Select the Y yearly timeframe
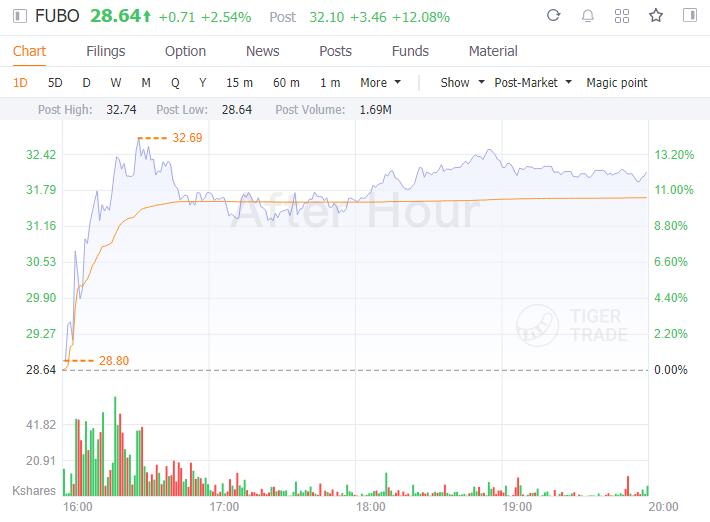The image size is (710, 522). tap(203, 83)
